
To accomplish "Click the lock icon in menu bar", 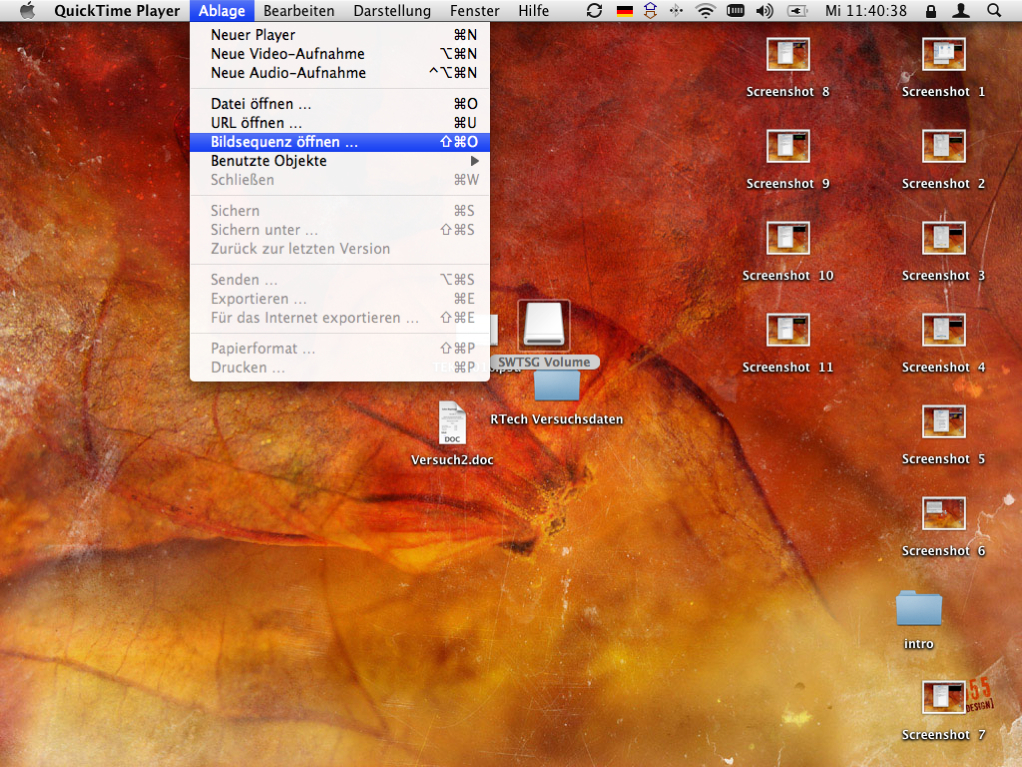I will click(x=931, y=10).
